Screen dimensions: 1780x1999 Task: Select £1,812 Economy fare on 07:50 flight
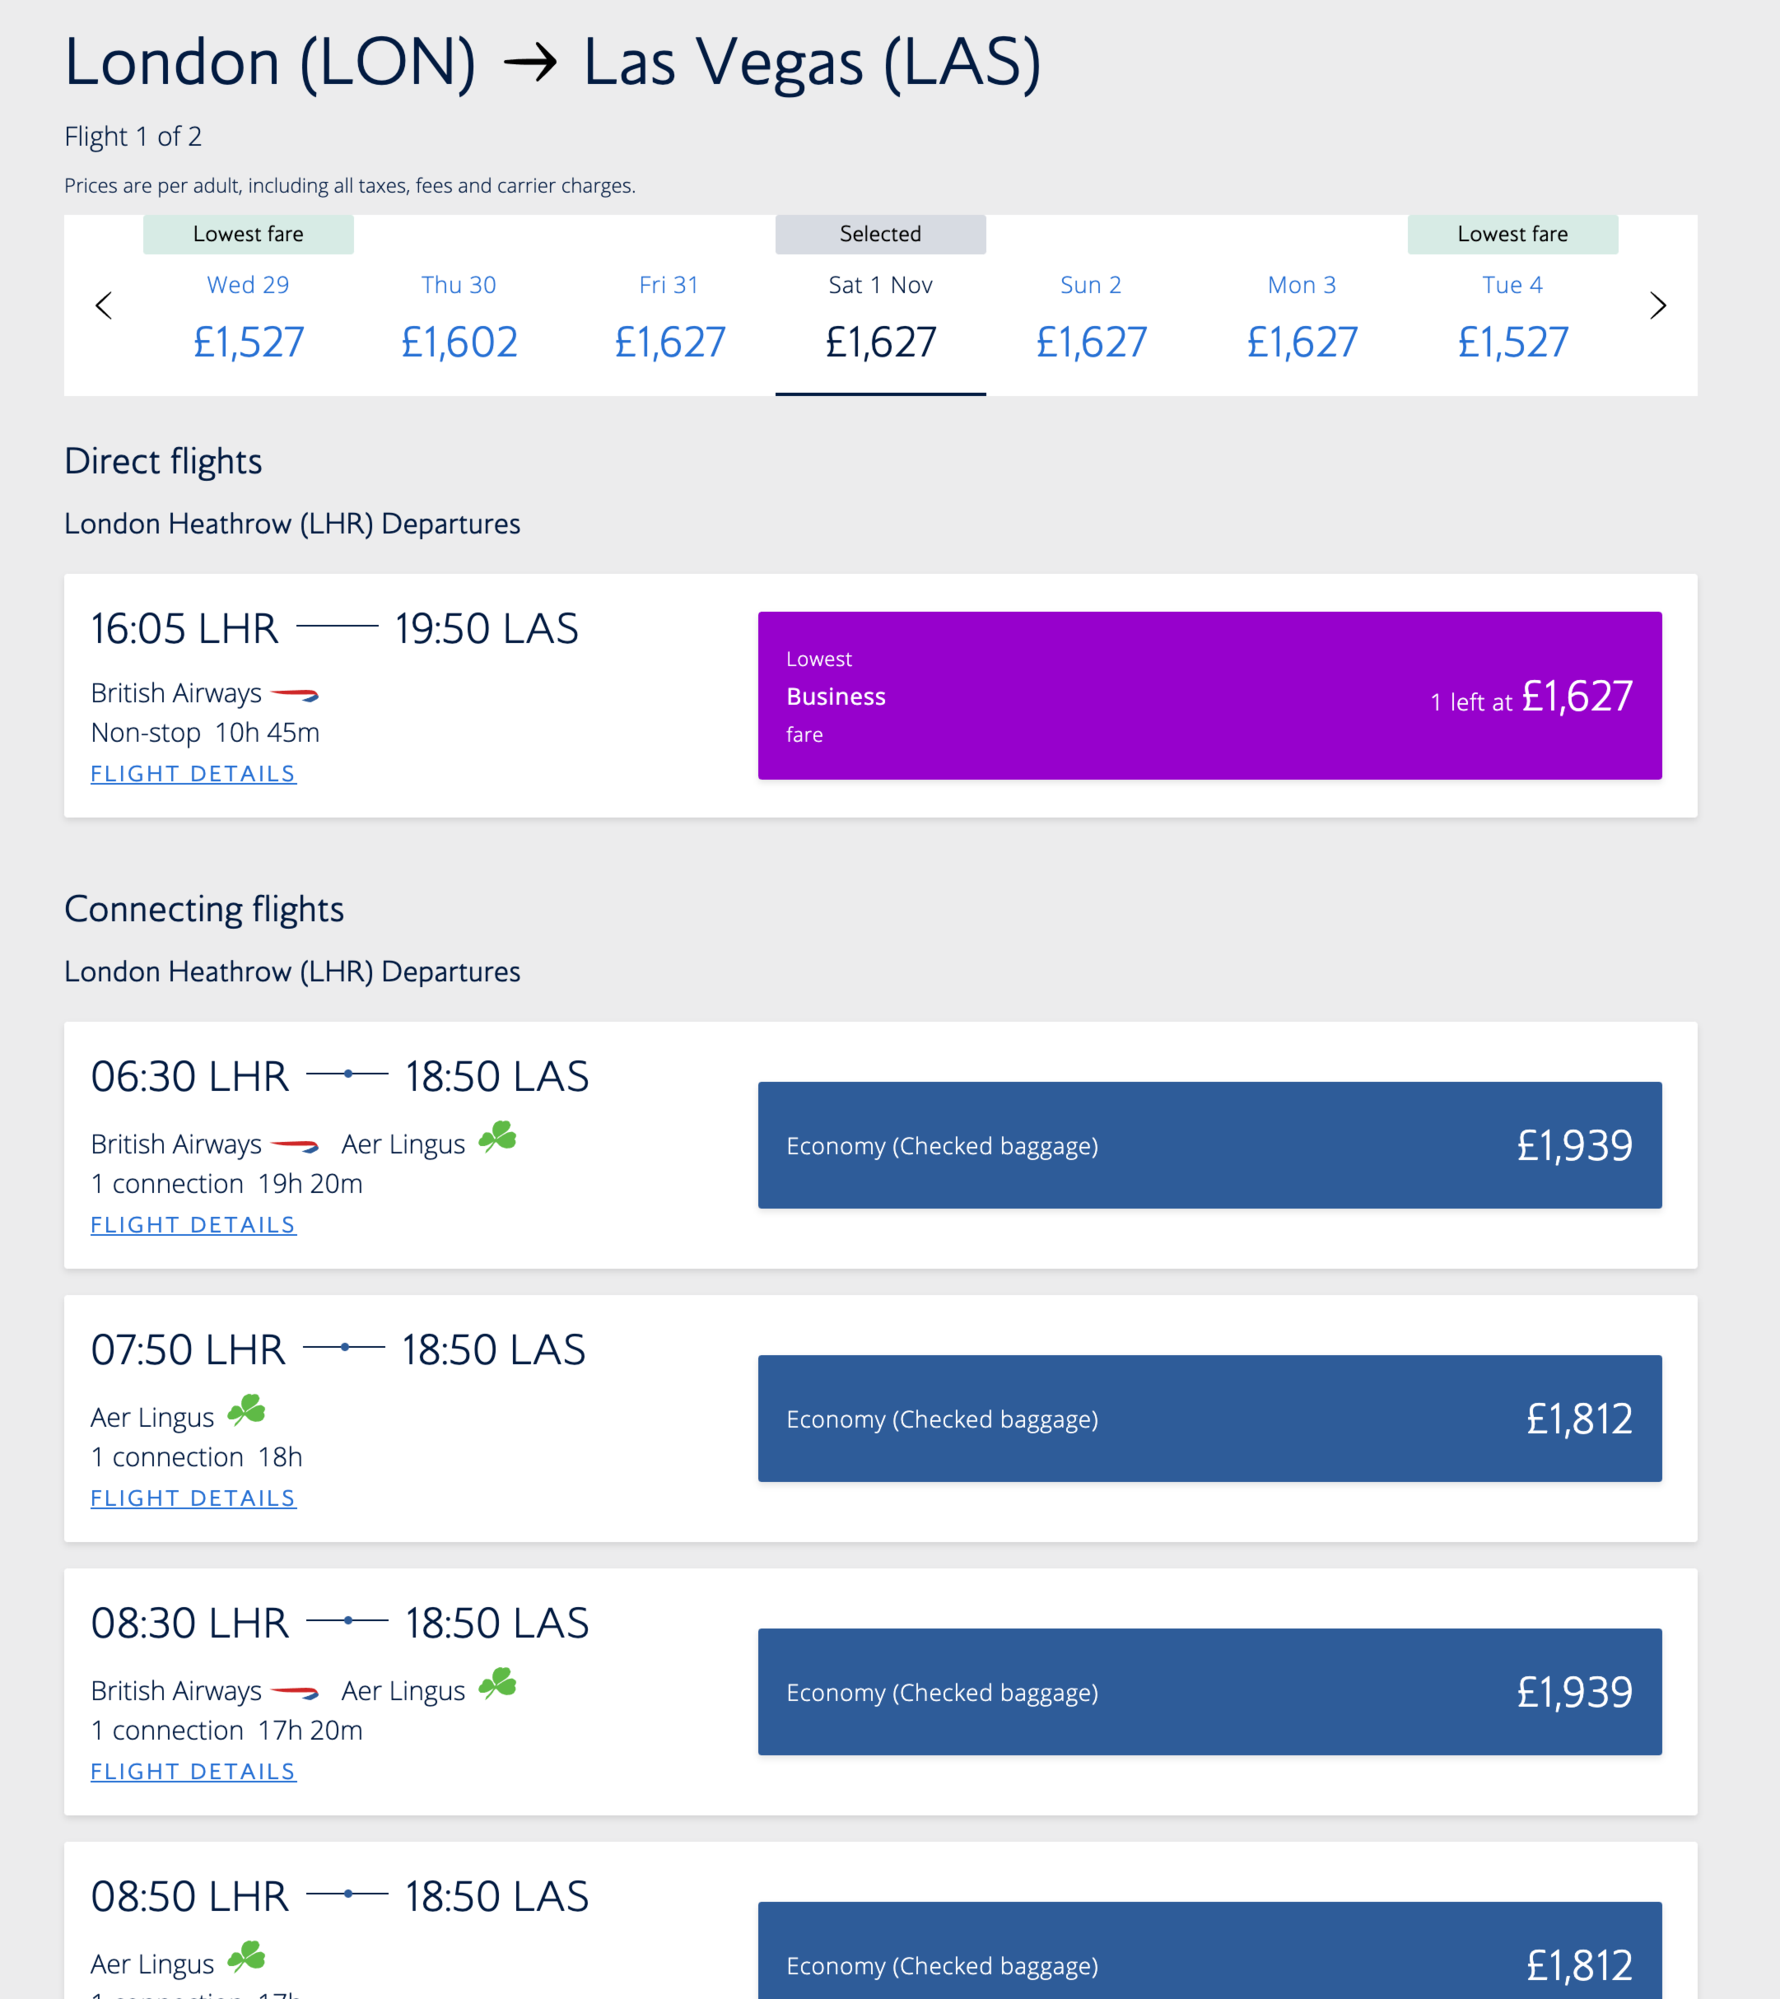(x=1209, y=1418)
